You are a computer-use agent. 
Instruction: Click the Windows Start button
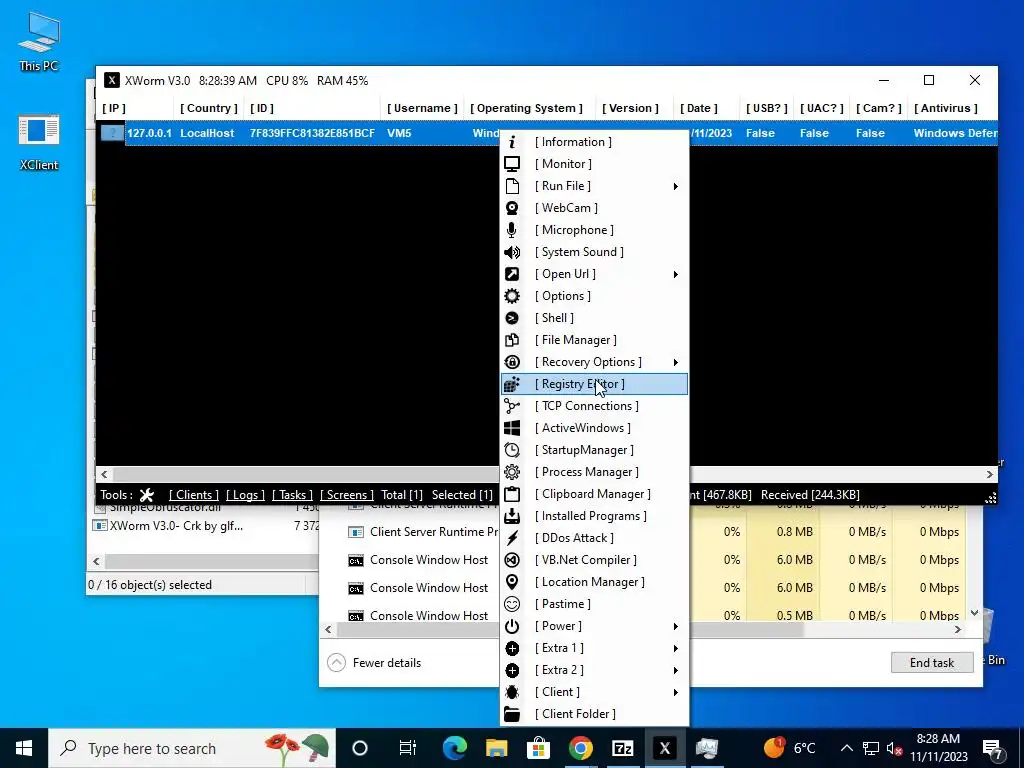click(x=24, y=748)
